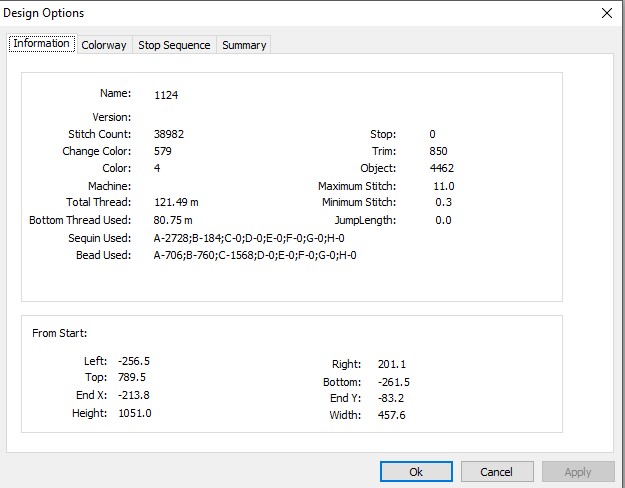Click the Trim value 850

point(438,151)
